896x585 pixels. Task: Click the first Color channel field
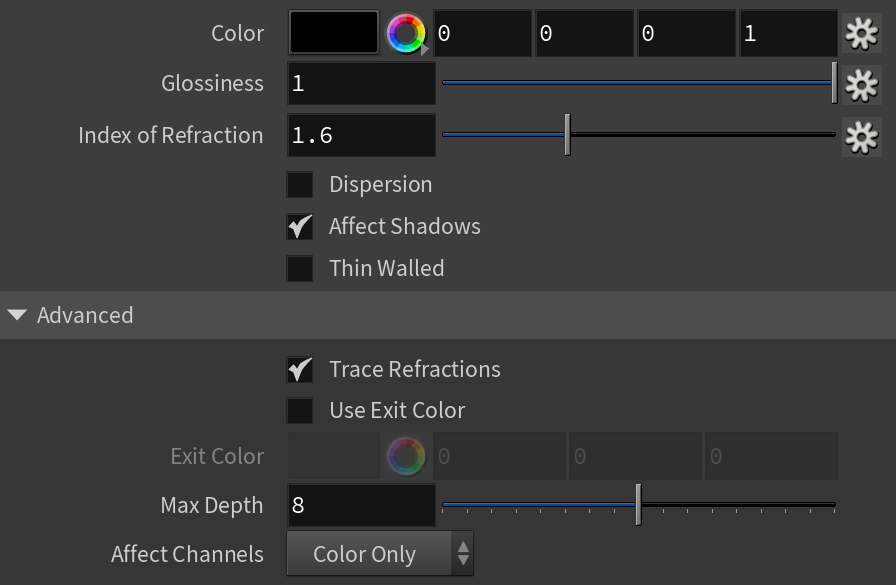point(482,33)
